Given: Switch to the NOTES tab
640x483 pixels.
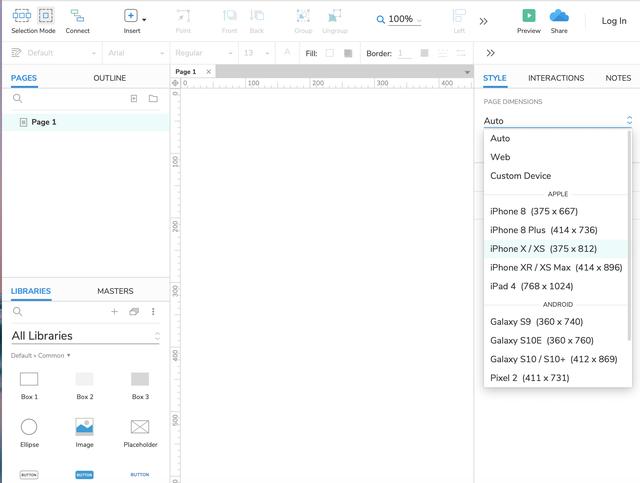Looking at the screenshot, I should pos(618,78).
